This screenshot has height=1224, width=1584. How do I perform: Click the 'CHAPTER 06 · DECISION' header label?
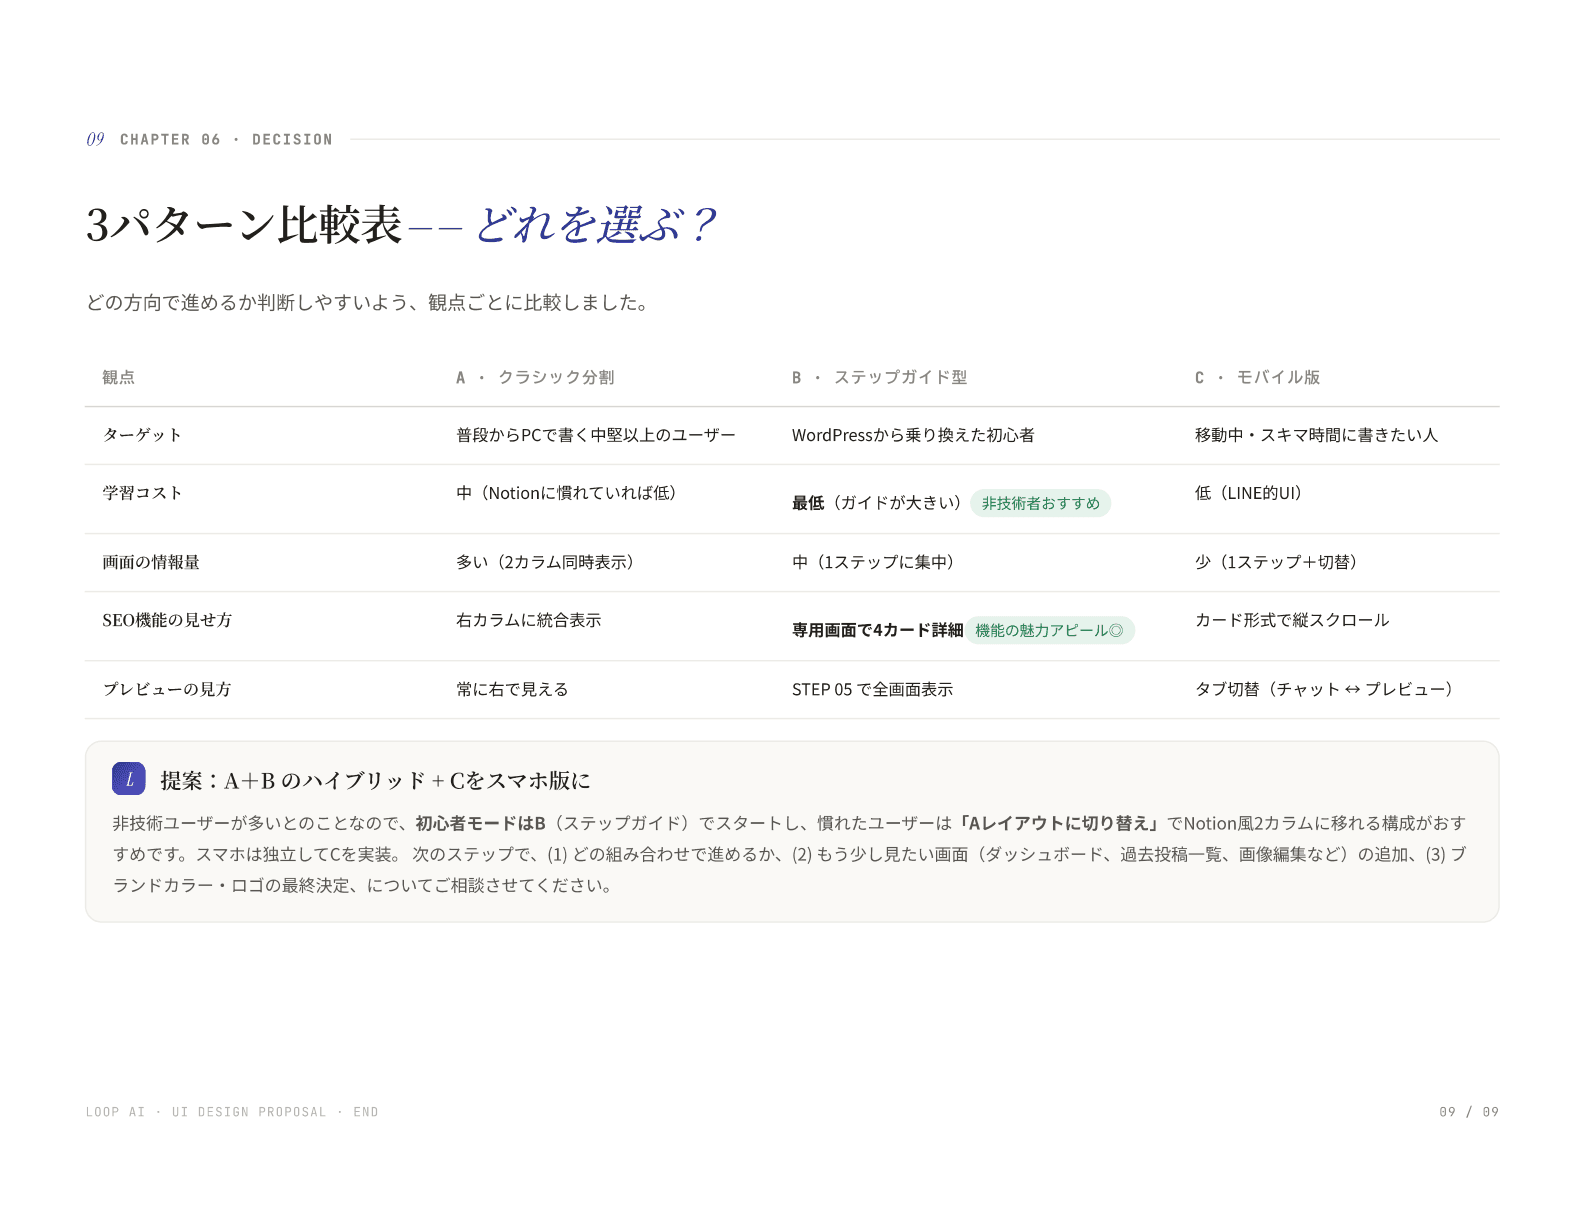(x=226, y=140)
